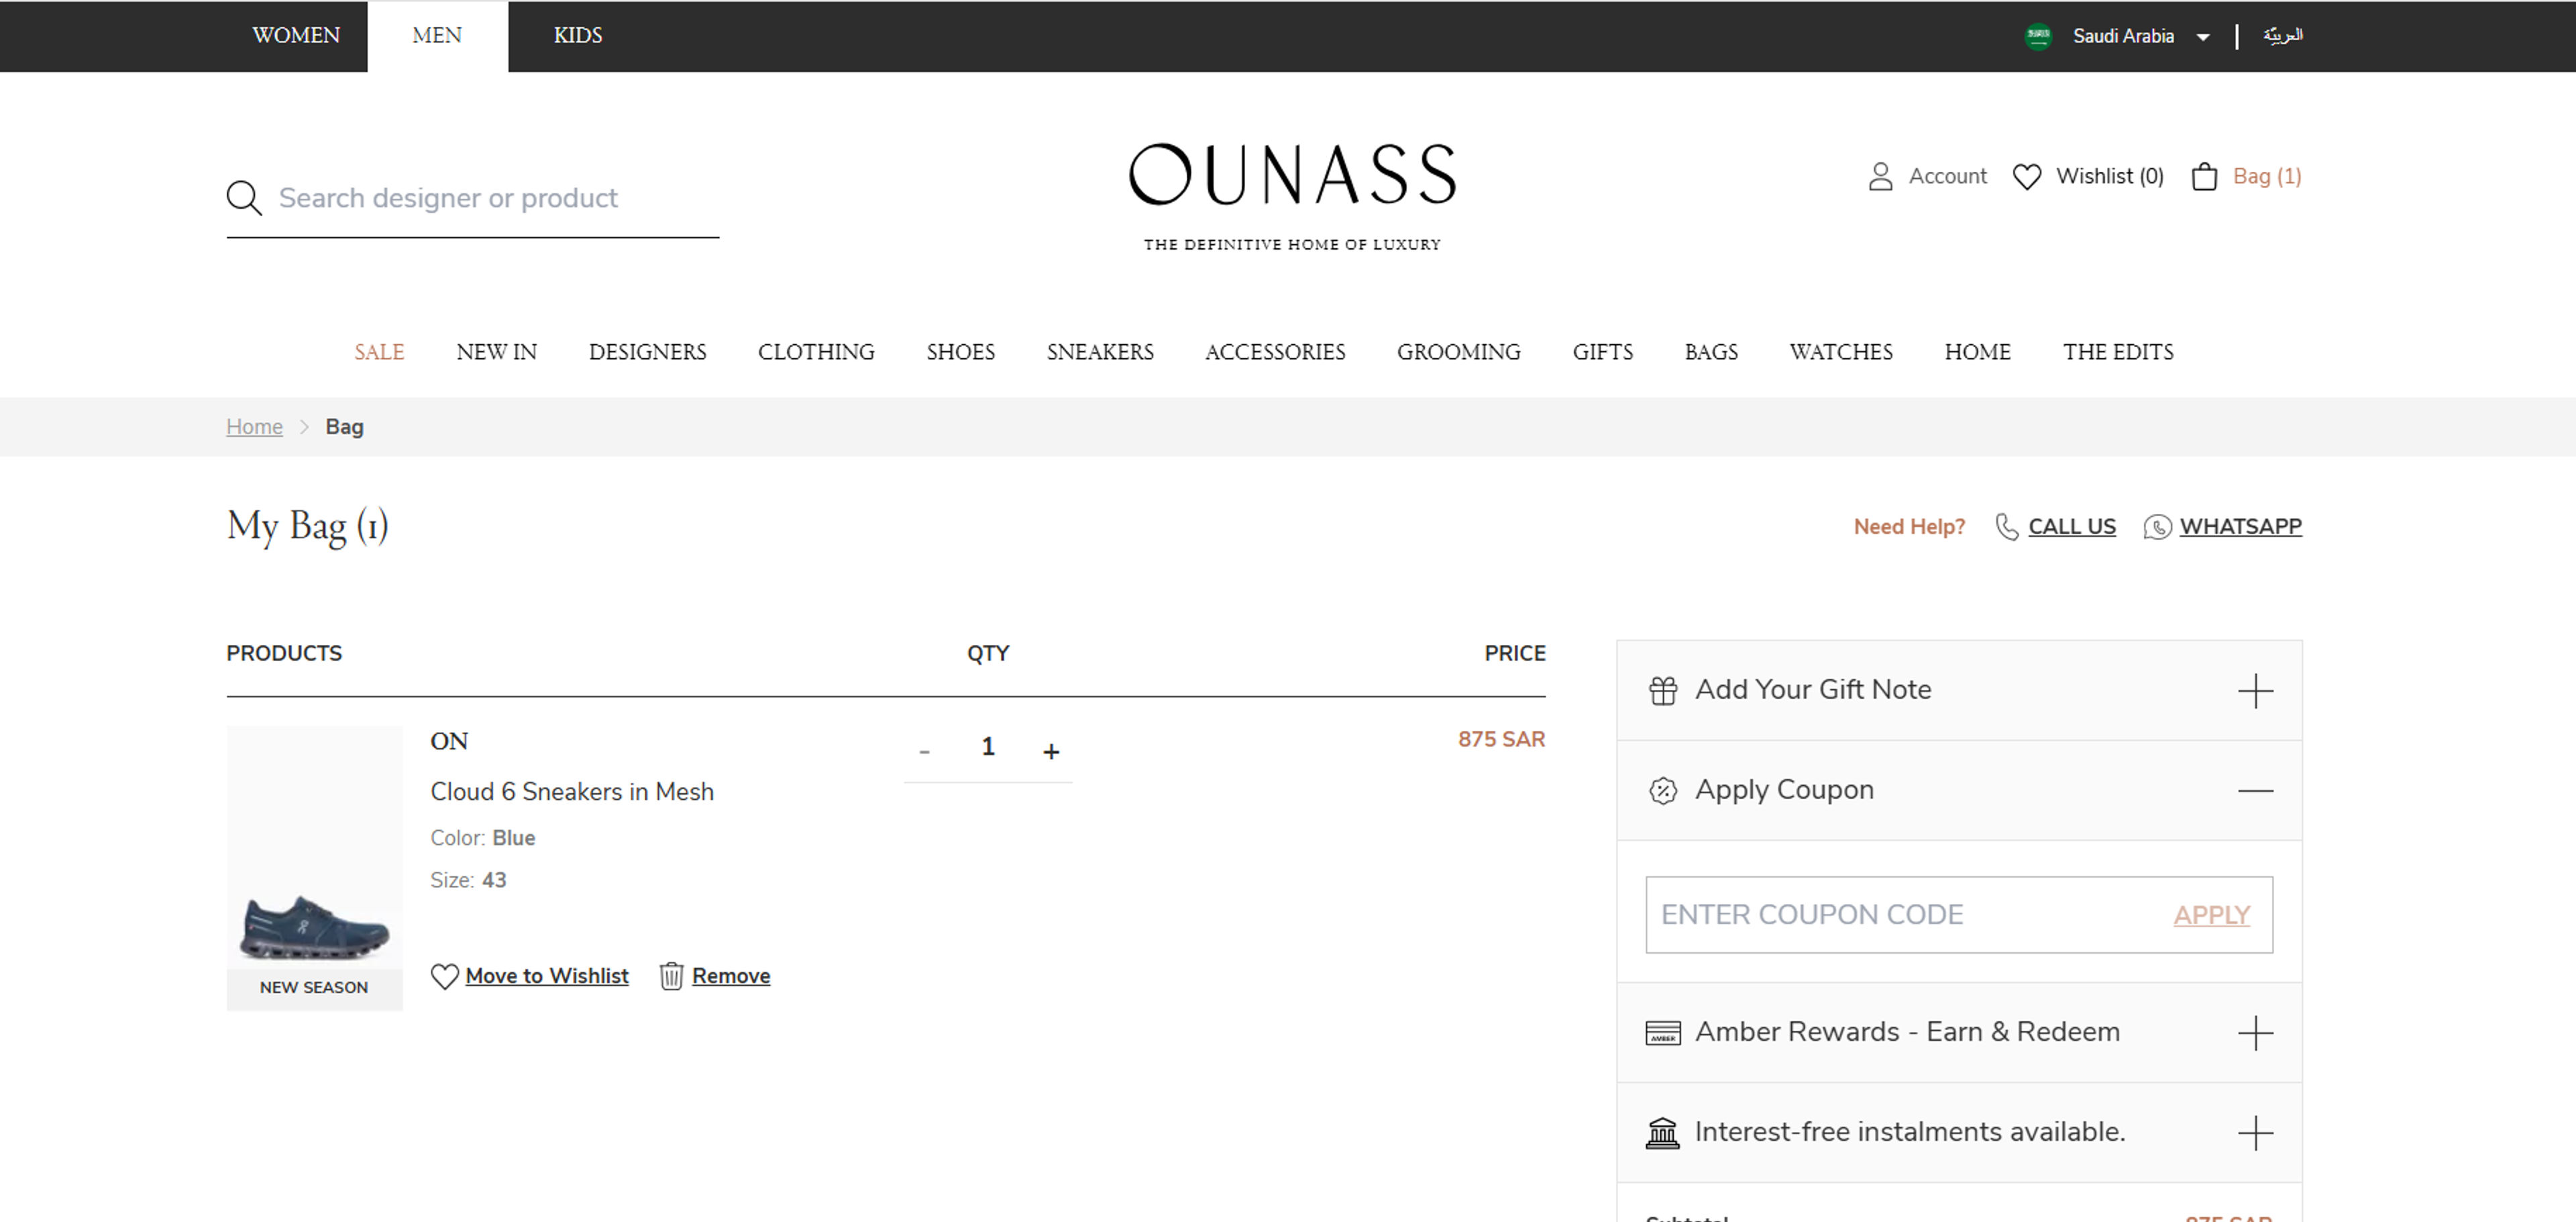Click the Wishlist heart icon in header
Image resolution: width=2576 pixels, height=1222 pixels.
click(x=2027, y=177)
